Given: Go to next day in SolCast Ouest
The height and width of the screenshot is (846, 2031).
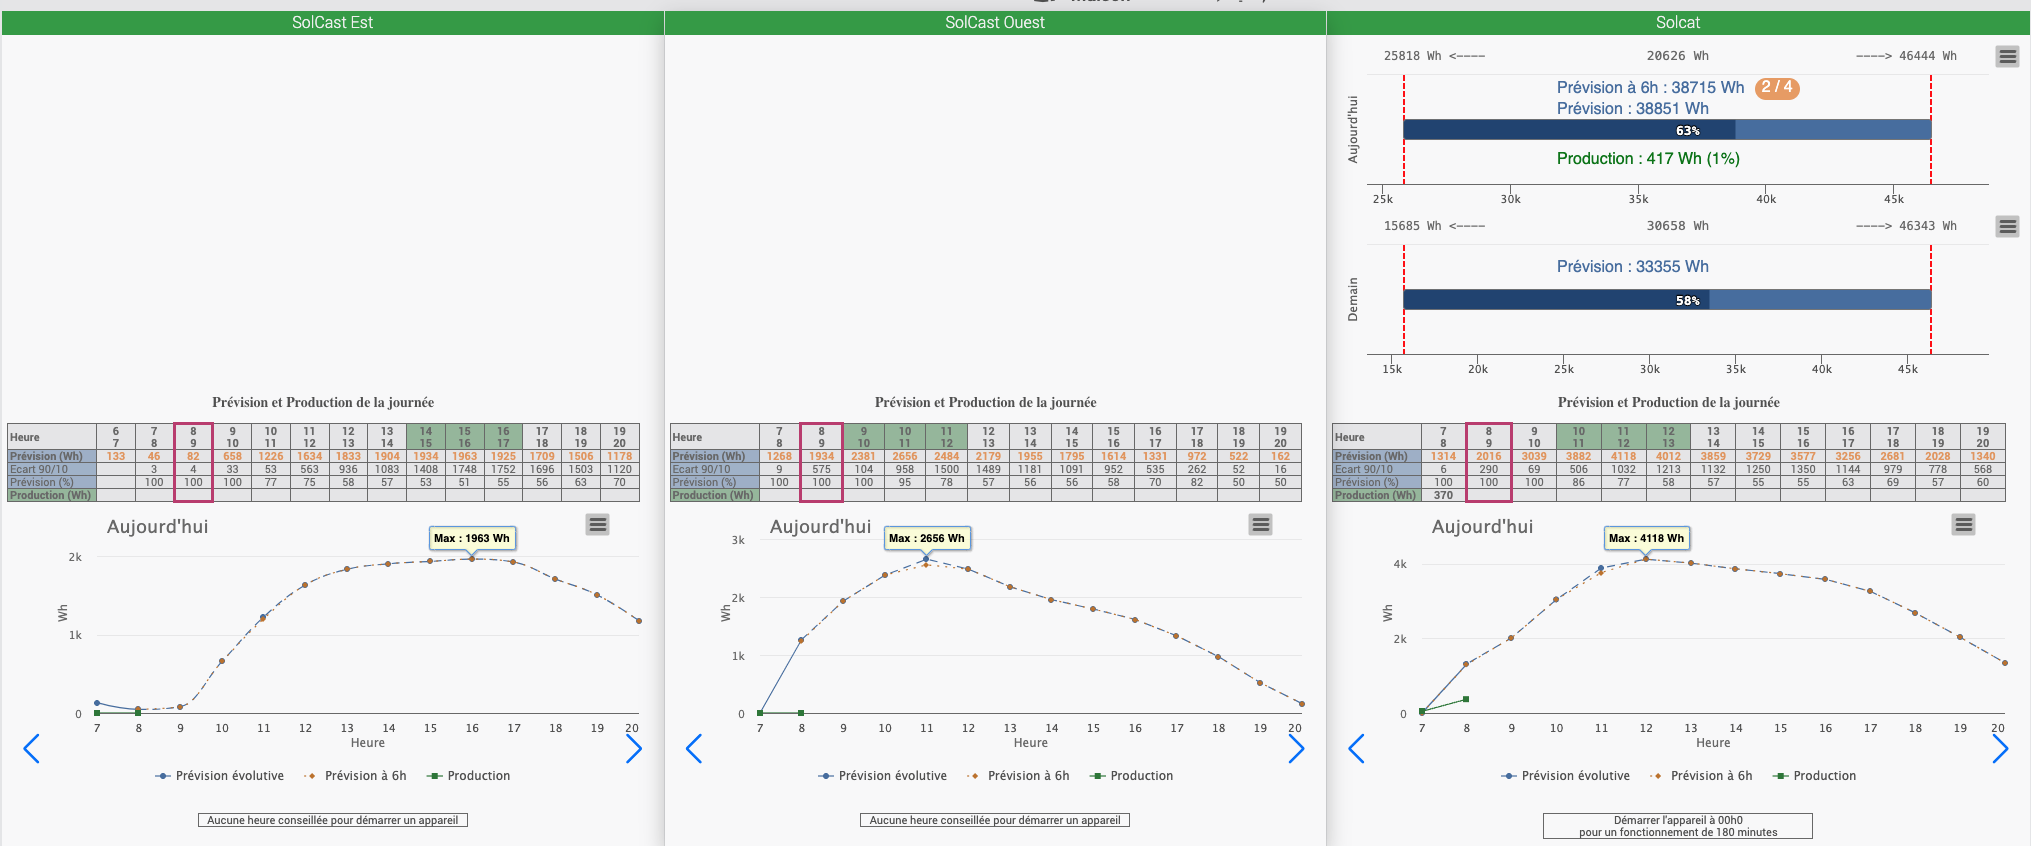Looking at the screenshot, I should [1296, 748].
